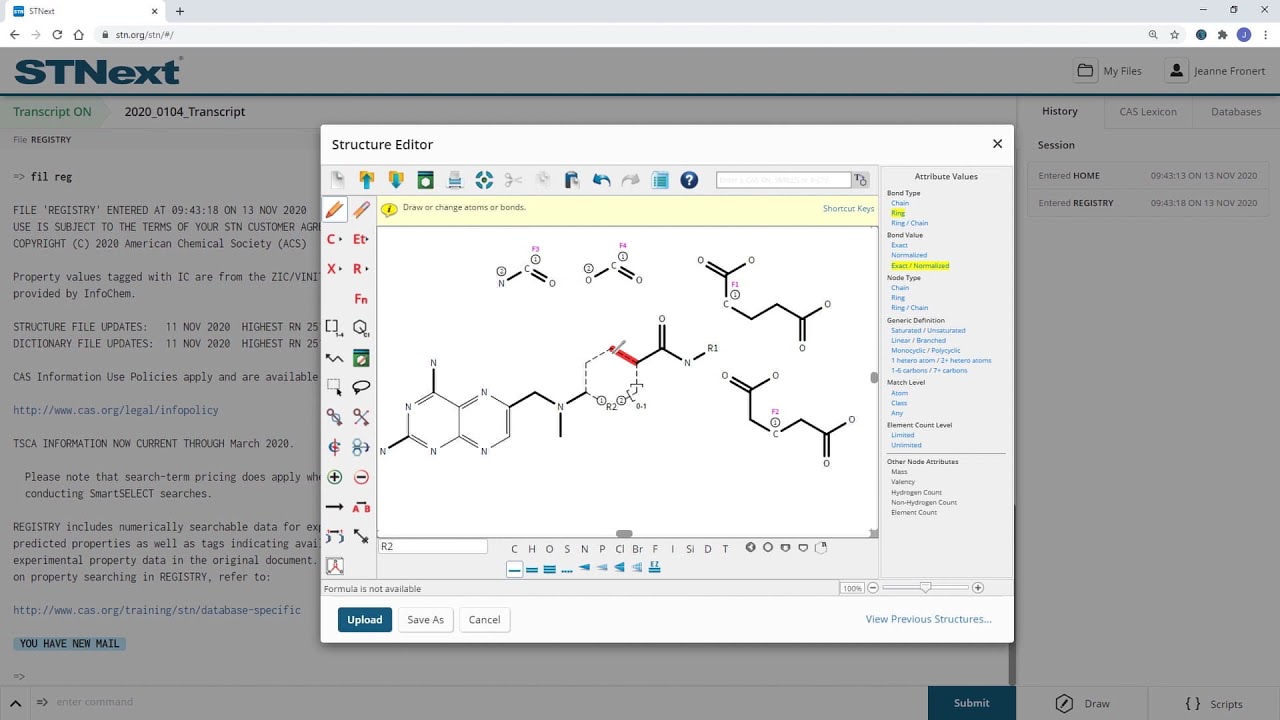Select the A-to-B atom mapping tool
1280x720 pixels.
tap(361, 507)
